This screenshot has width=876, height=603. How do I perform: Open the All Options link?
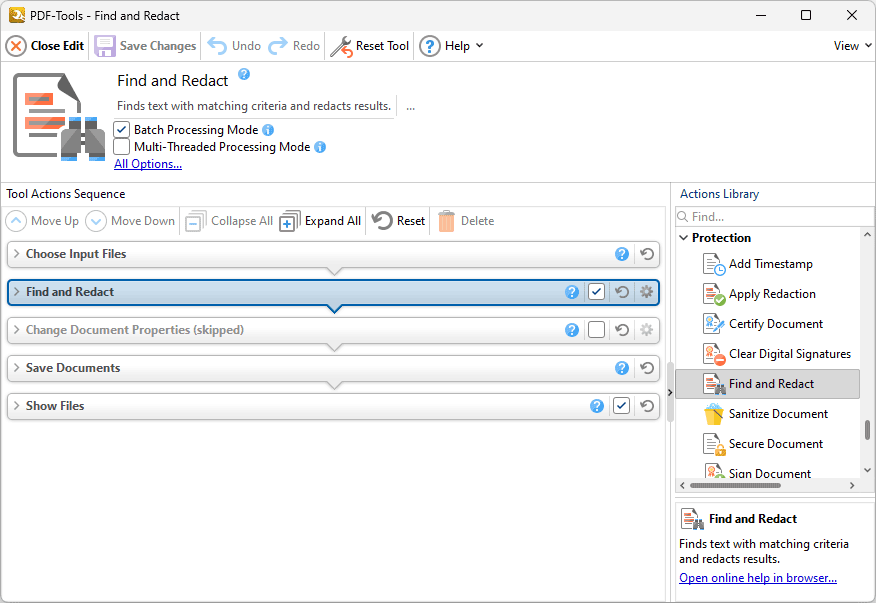[148, 164]
